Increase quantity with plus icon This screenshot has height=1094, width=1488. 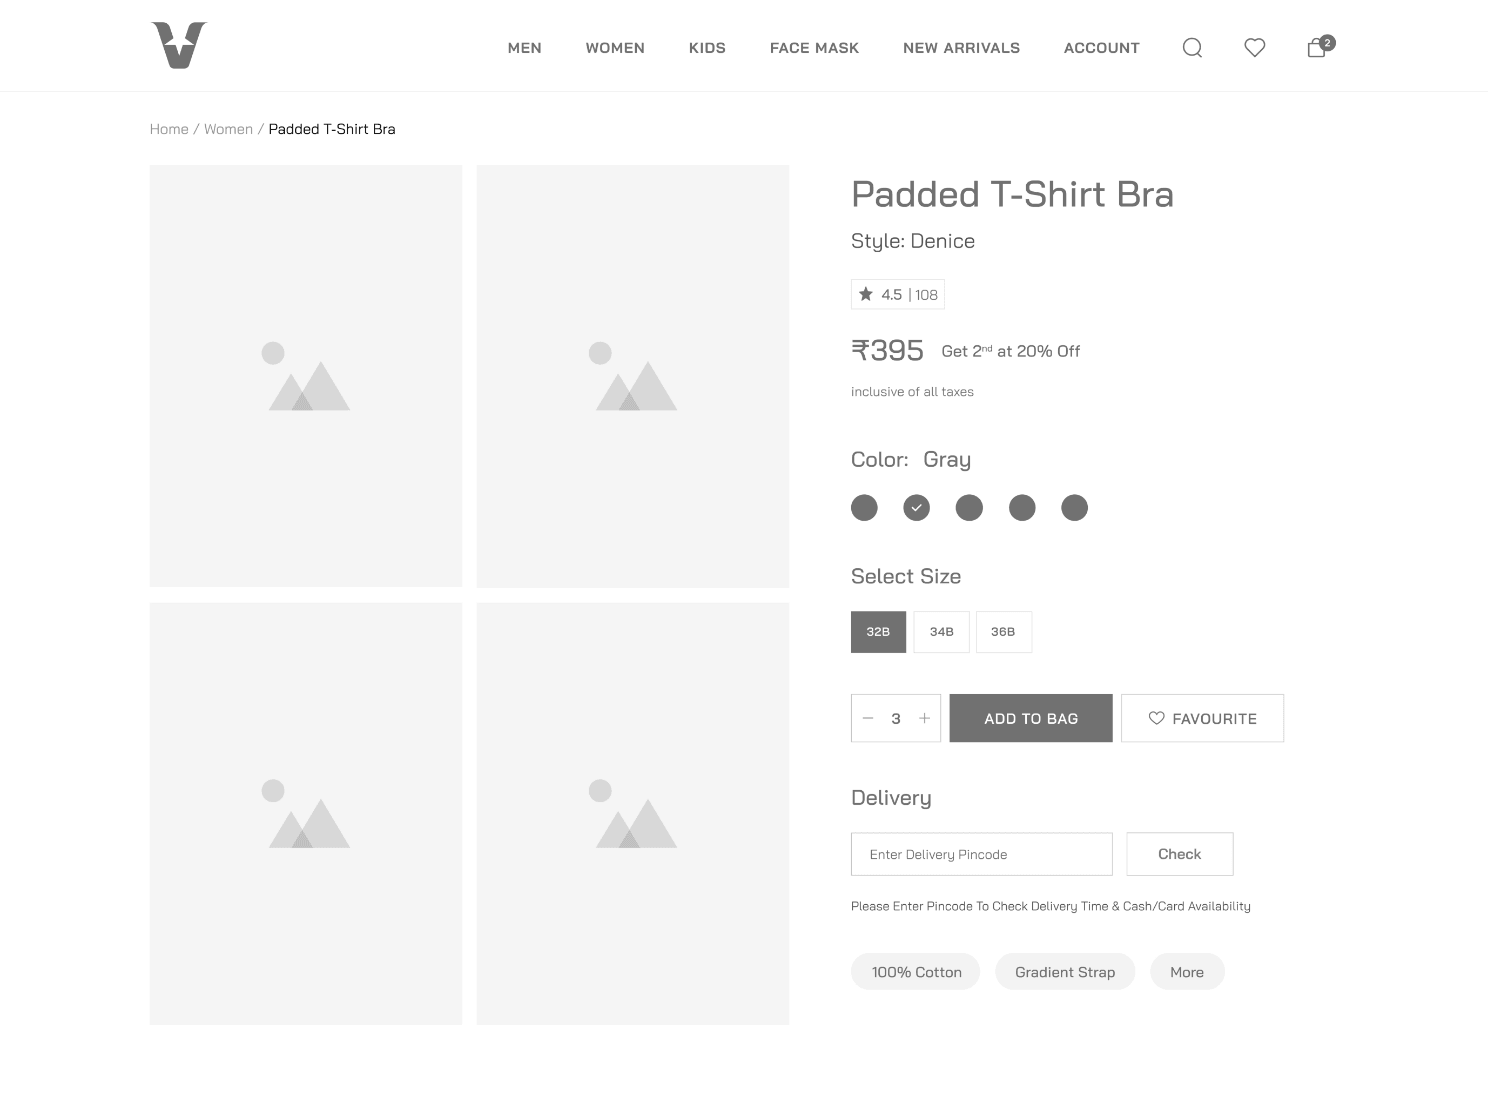point(925,718)
